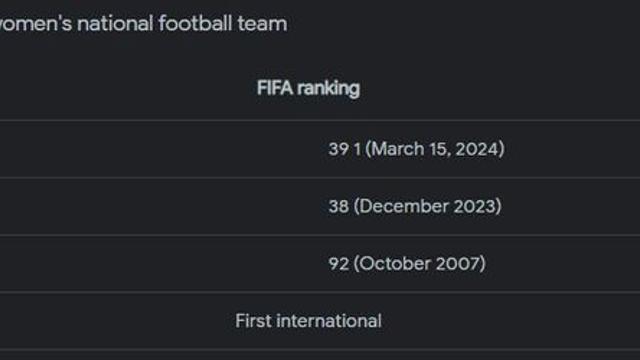Click the current ranking number 39
Image resolution: width=640 pixels, height=360 pixels.
[339, 149]
